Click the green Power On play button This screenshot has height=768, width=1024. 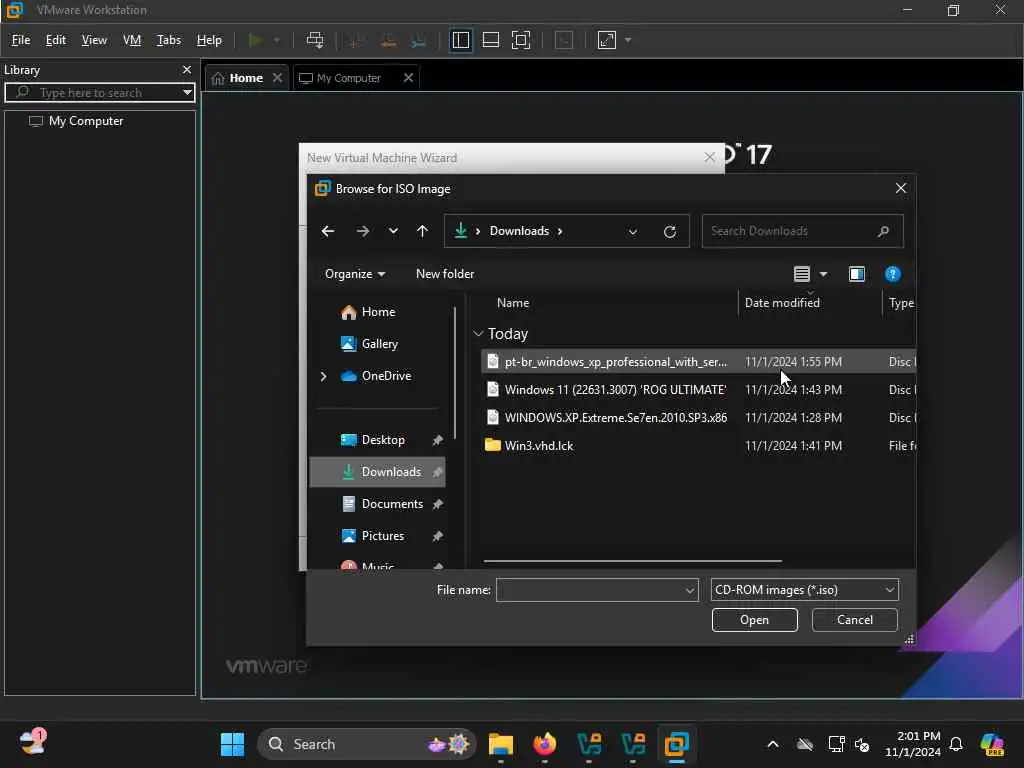tap(255, 40)
